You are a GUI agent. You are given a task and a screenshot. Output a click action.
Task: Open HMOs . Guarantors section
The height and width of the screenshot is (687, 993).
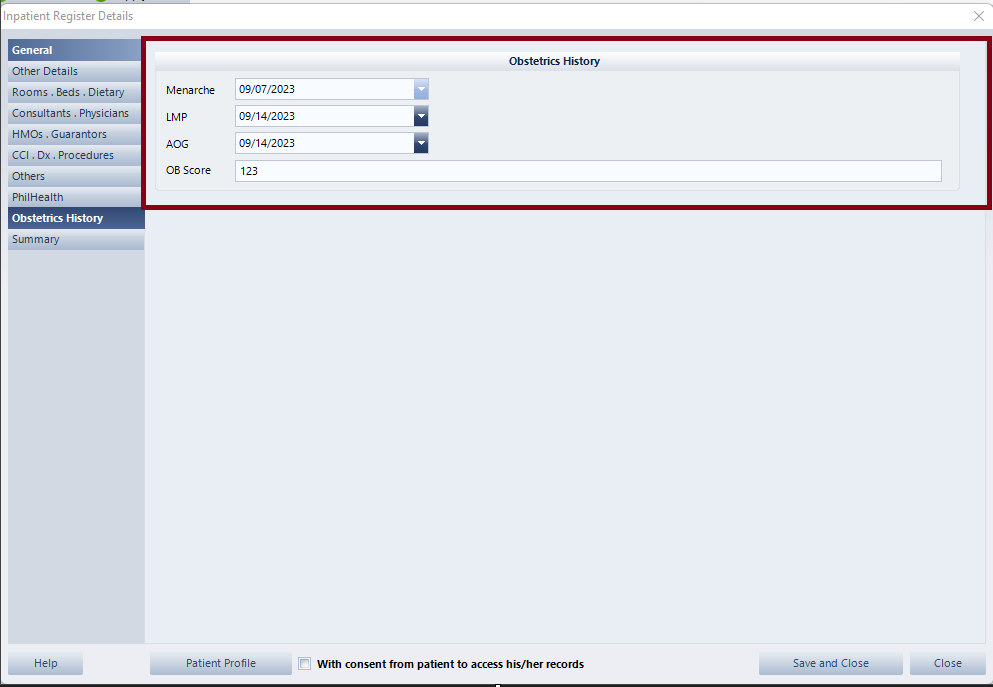(x=75, y=134)
